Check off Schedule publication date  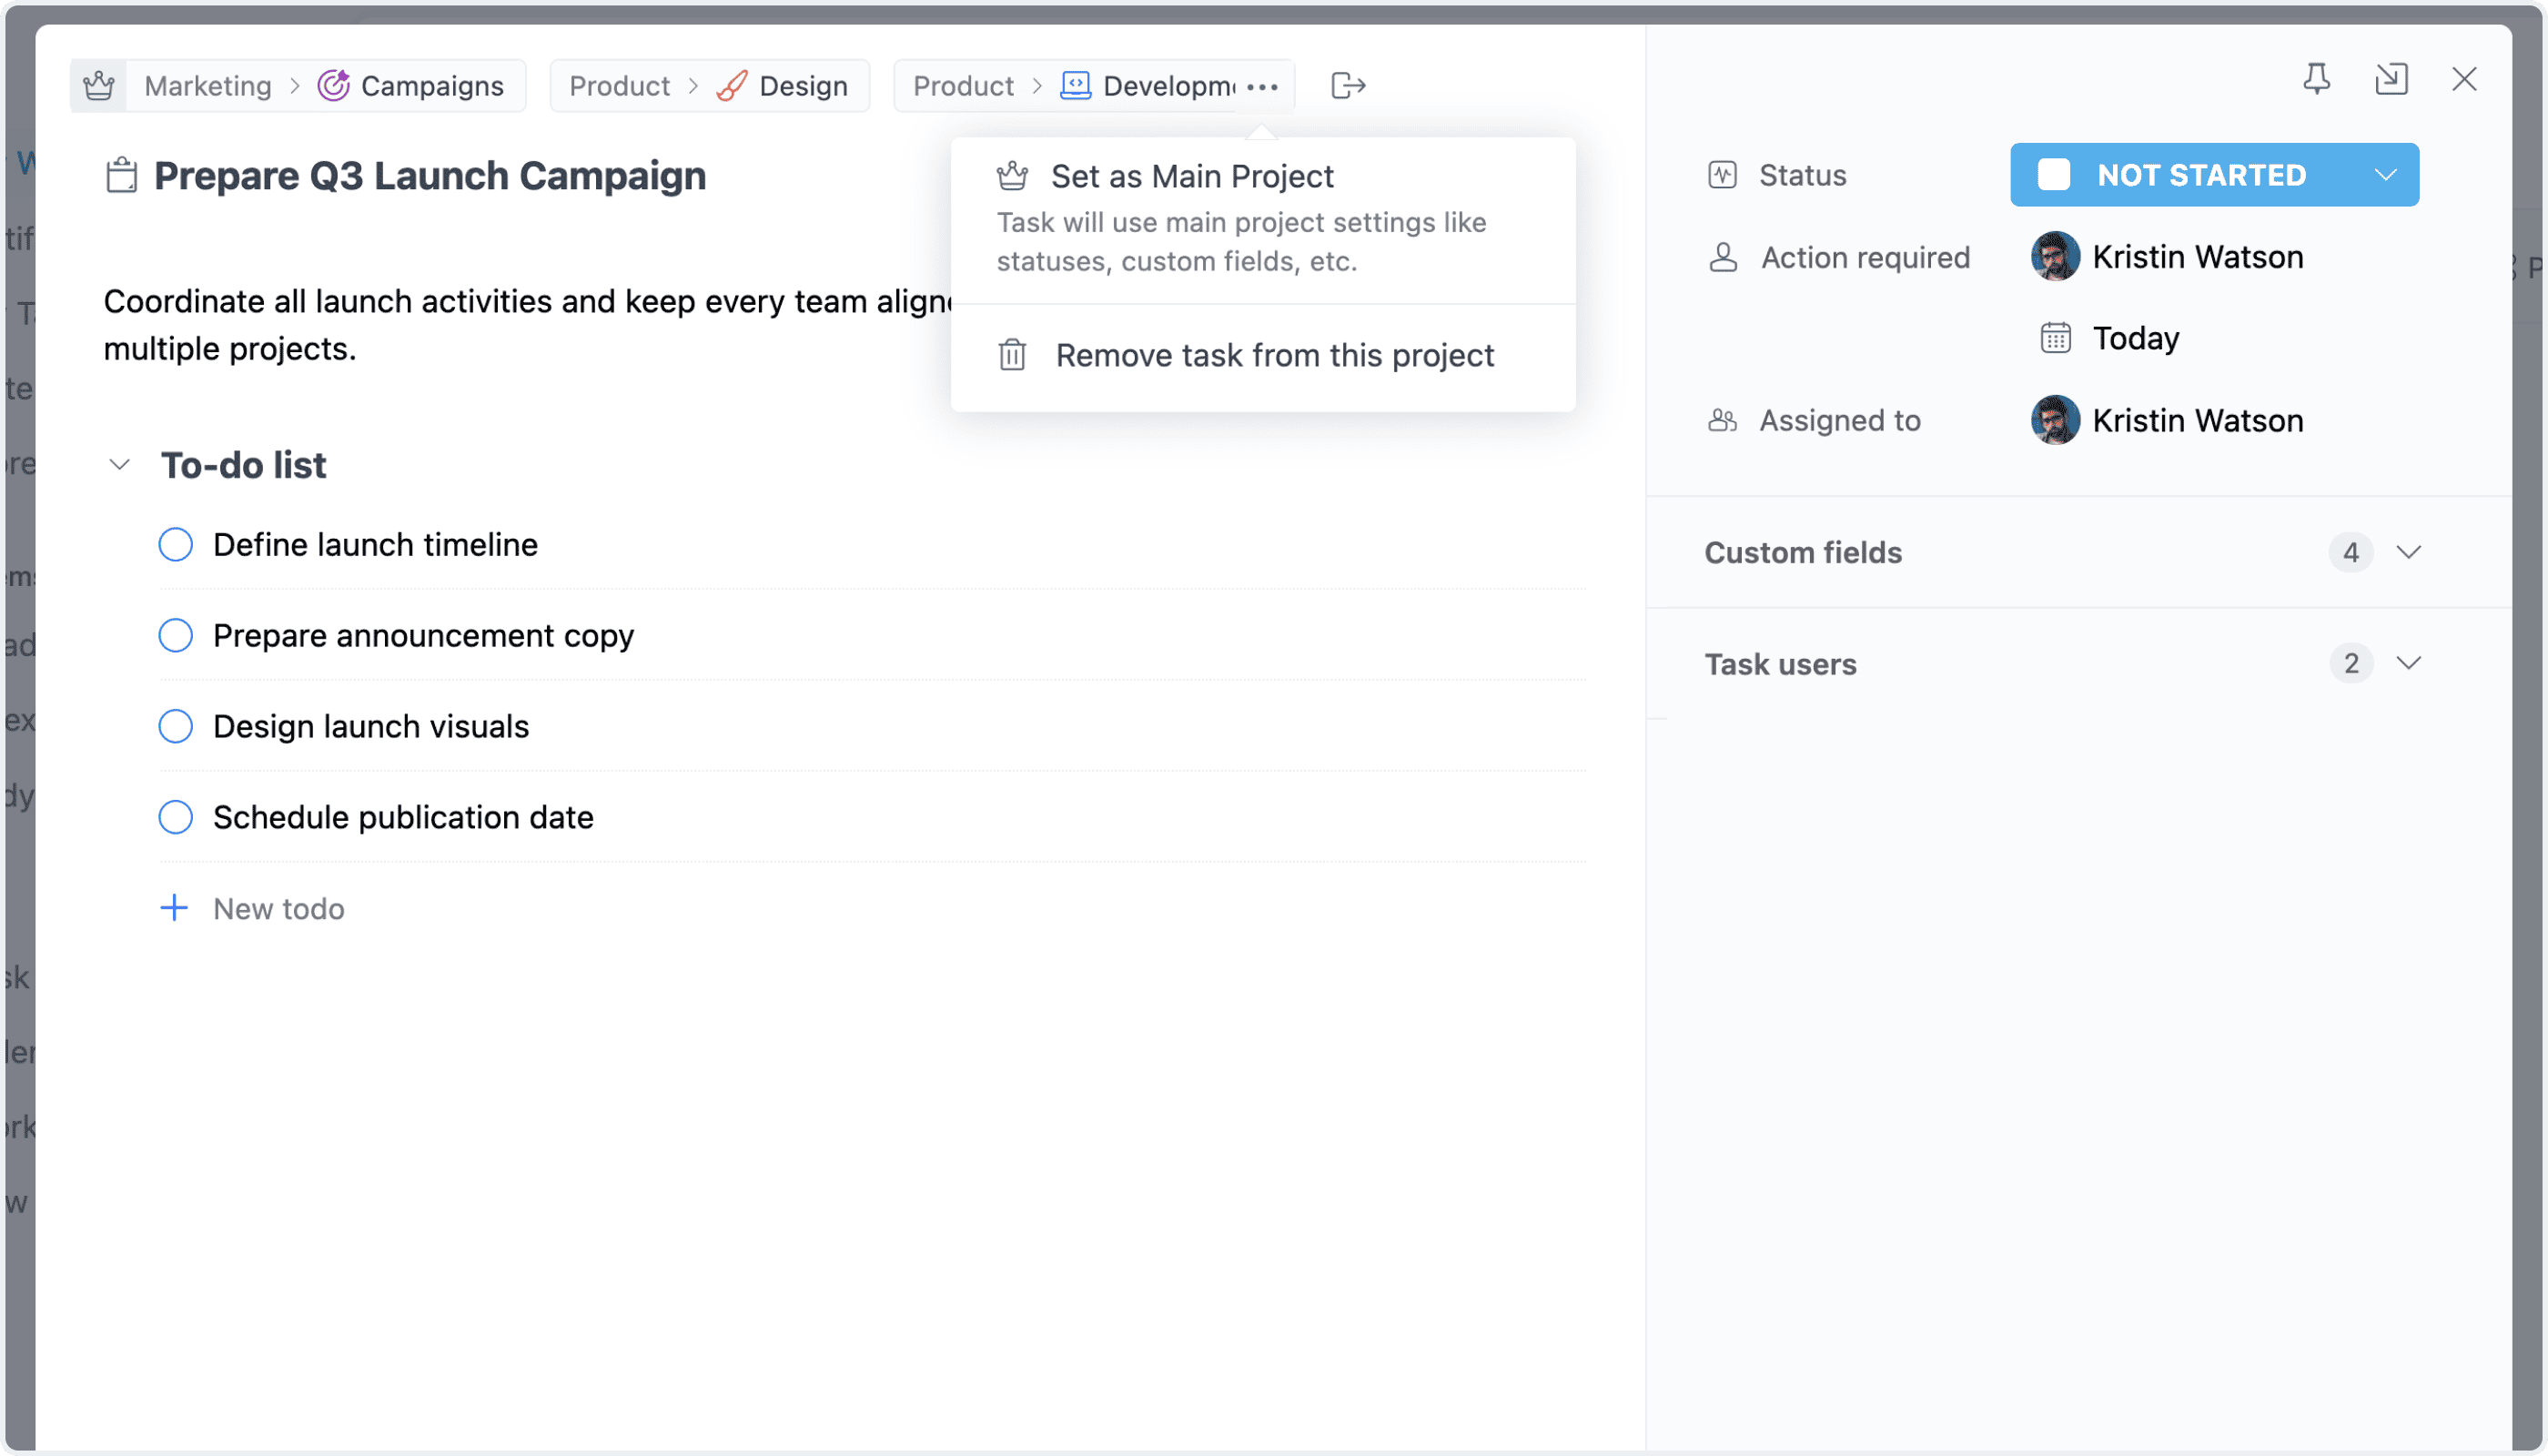point(175,818)
